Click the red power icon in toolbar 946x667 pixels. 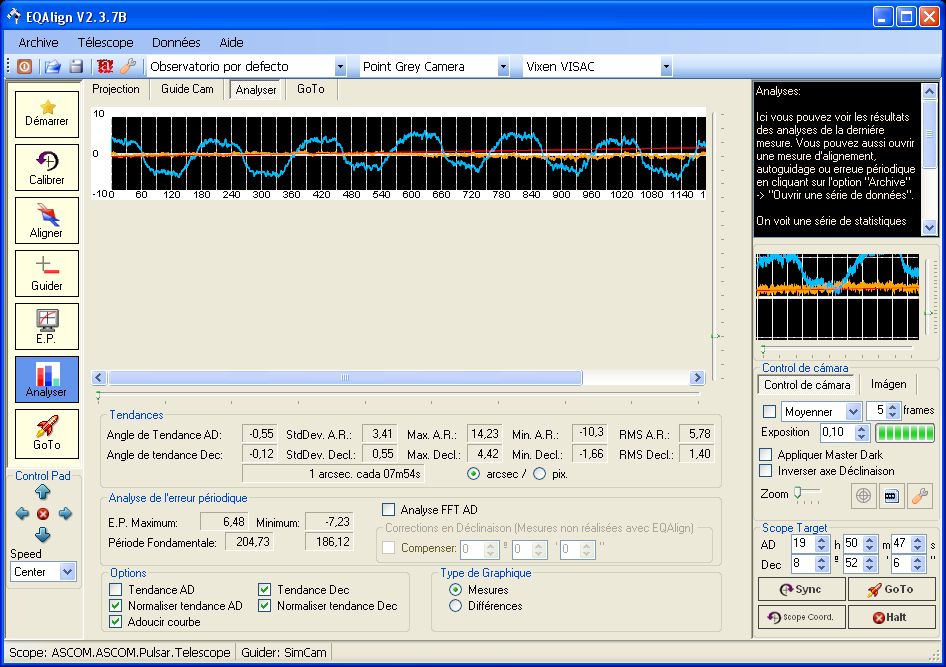[24, 66]
